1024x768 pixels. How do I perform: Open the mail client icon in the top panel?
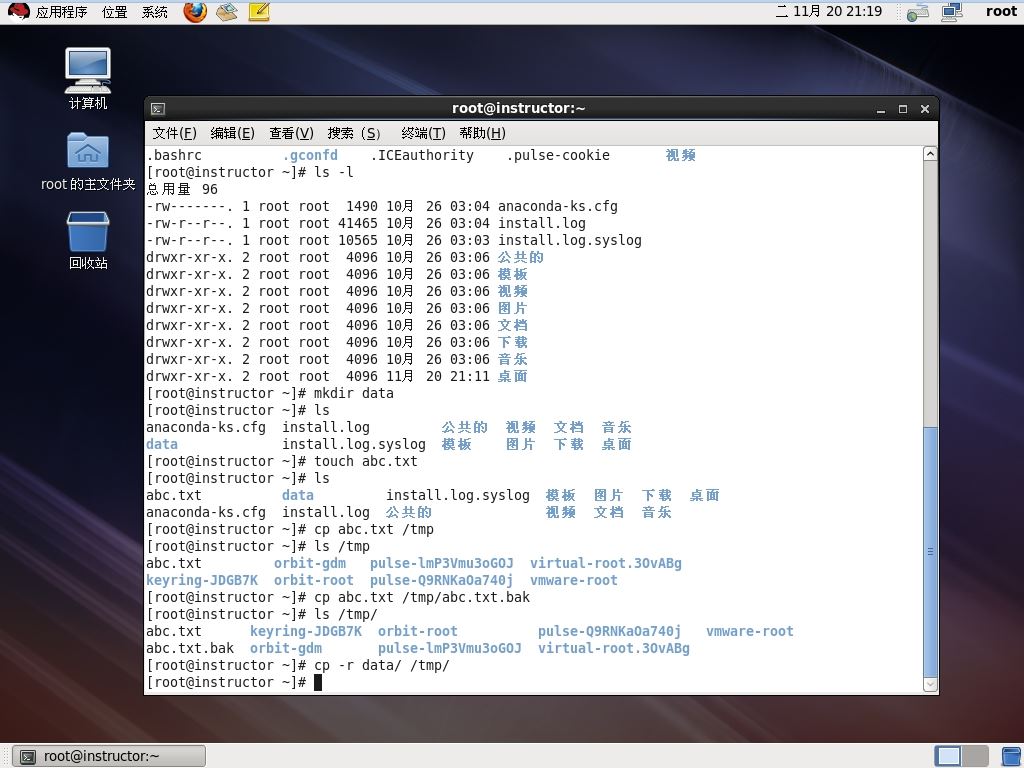point(227,11)
